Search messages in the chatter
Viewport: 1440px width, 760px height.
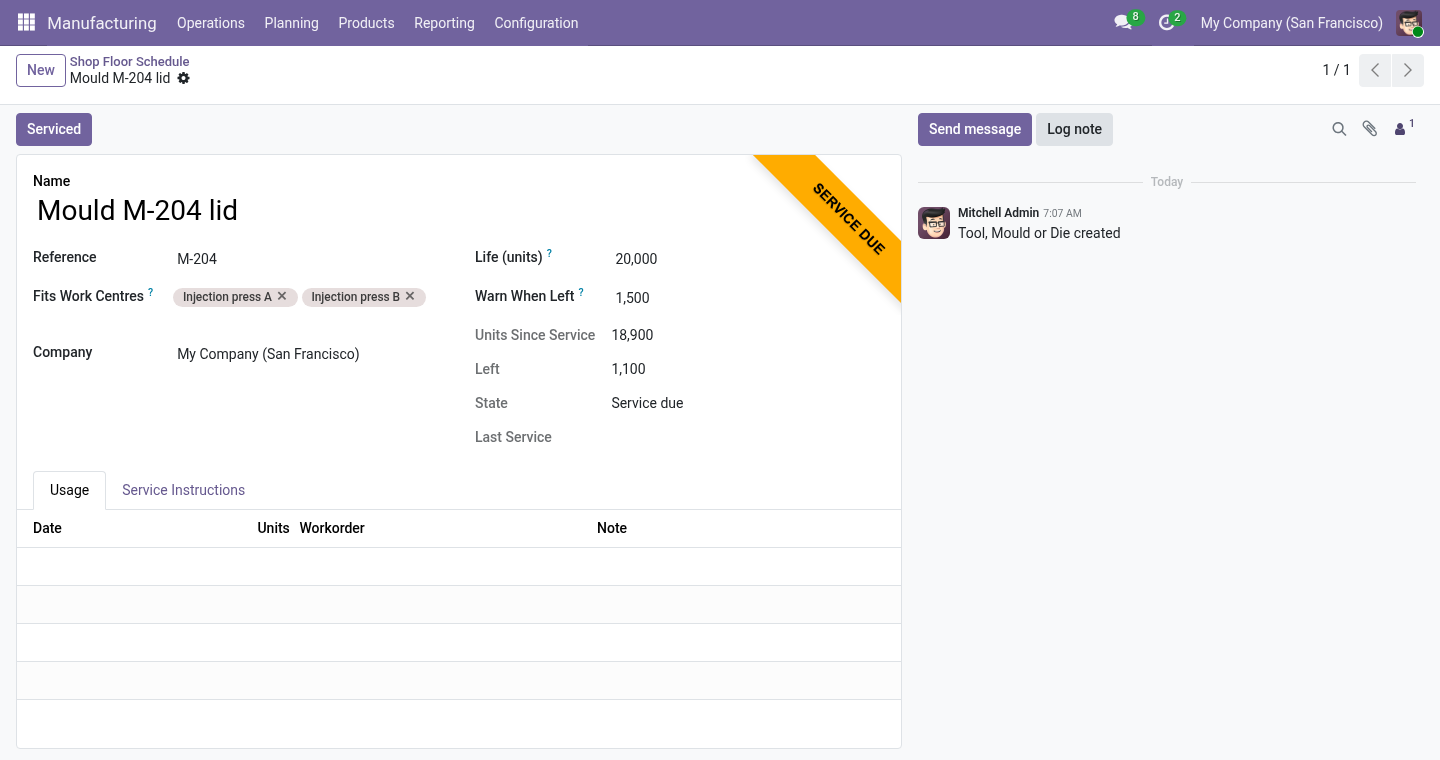click(x=1339, y=129)
